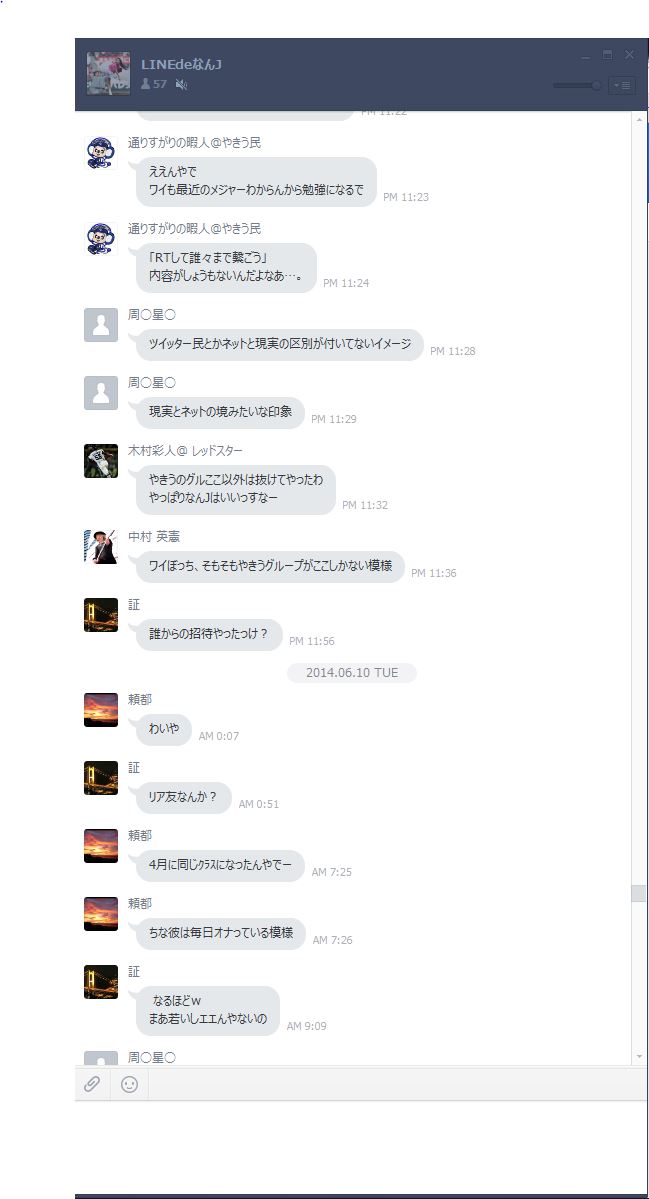
Task: Click the 2014.06.10 TUE date separator
Action: click(x=352, y=673)
